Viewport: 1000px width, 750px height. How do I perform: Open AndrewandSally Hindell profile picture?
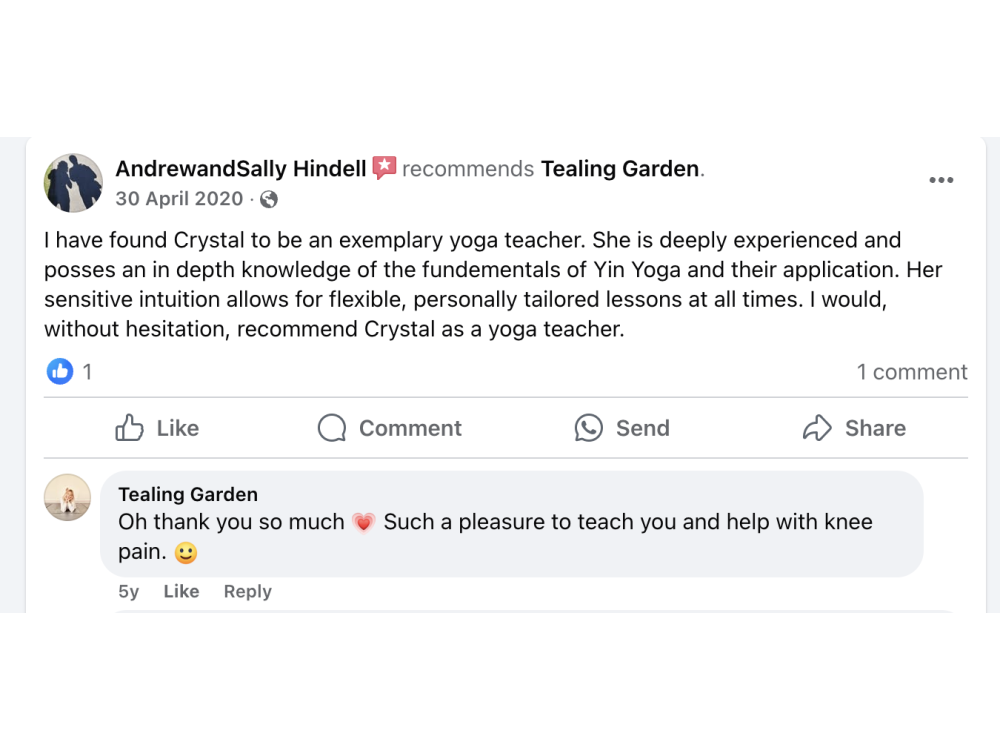click(73, 183)
